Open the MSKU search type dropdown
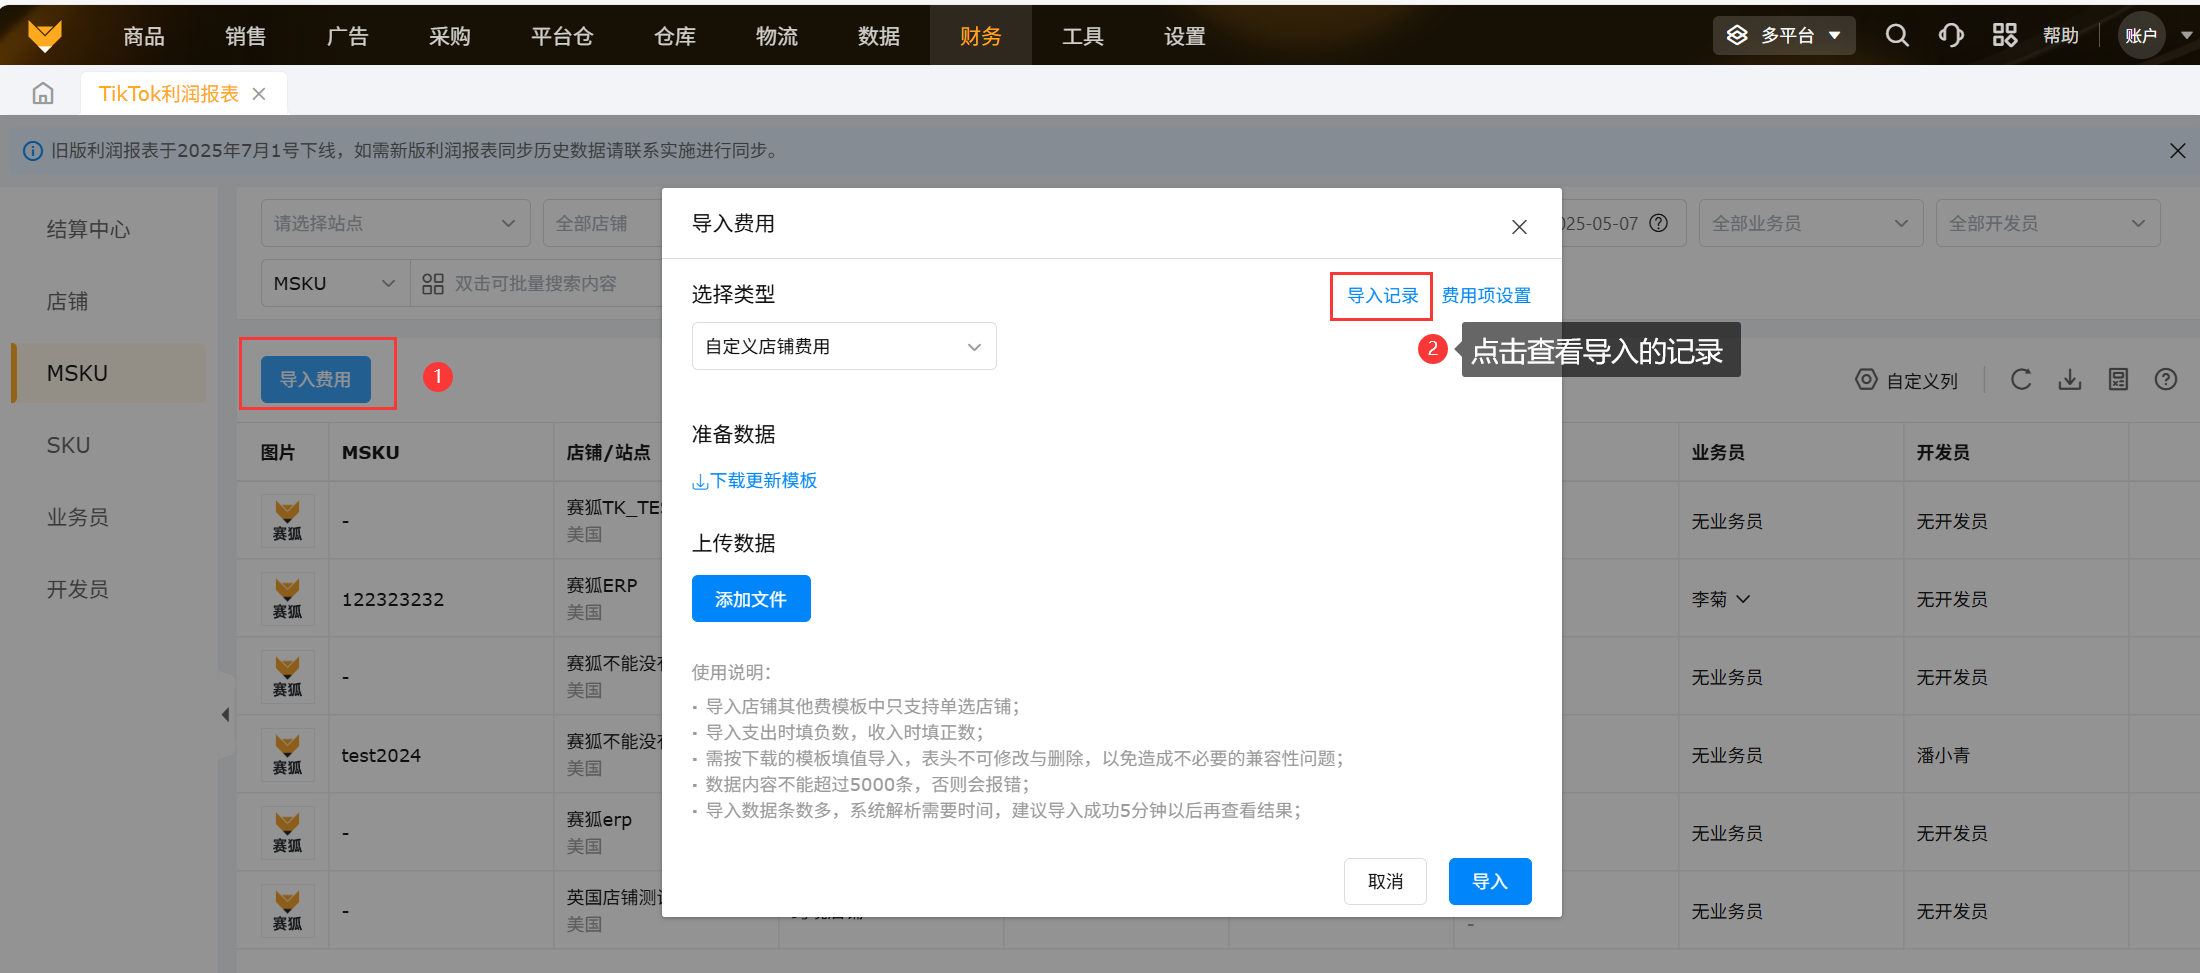 [x=336, y=284]
